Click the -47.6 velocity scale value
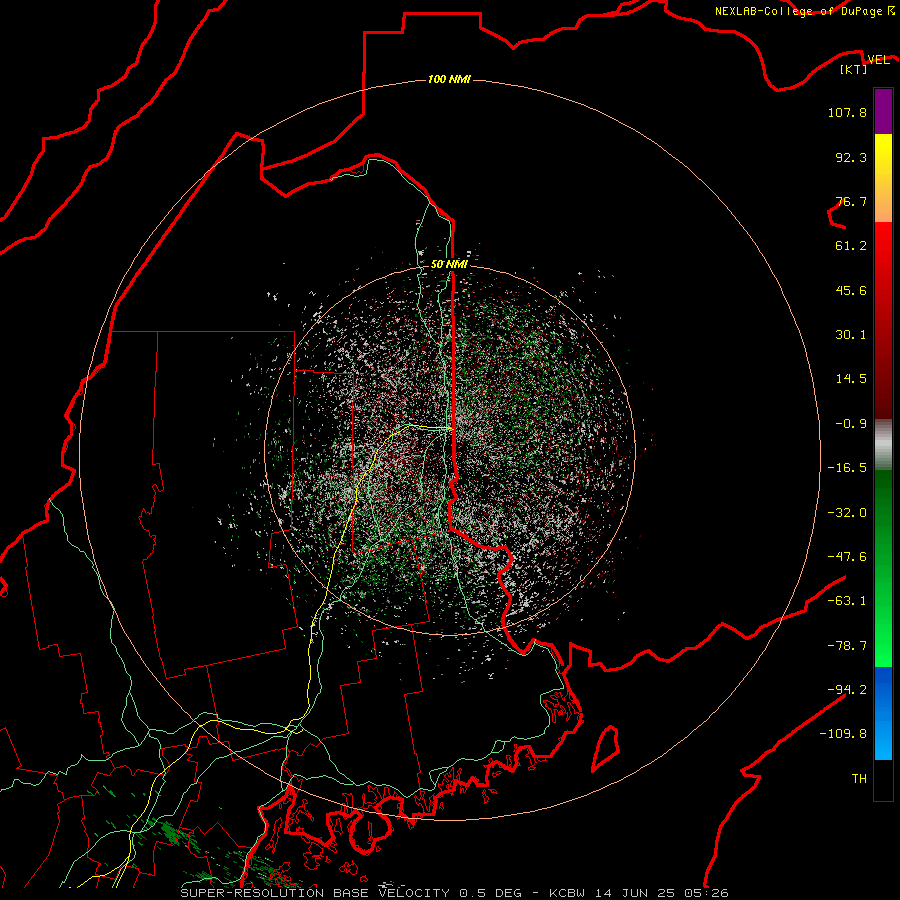 (847, 557)
